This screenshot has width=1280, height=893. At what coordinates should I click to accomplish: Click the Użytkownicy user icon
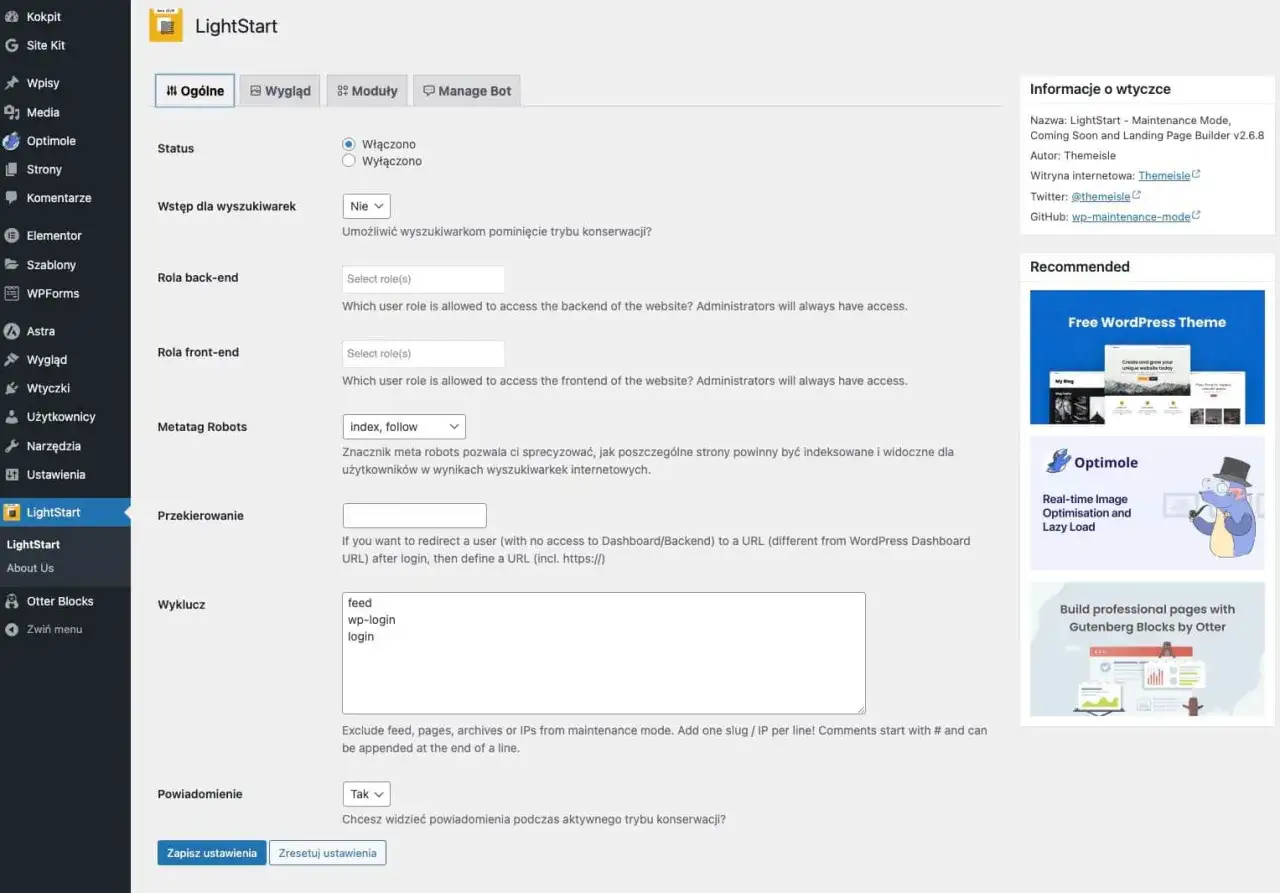click(x=12, y=417)
